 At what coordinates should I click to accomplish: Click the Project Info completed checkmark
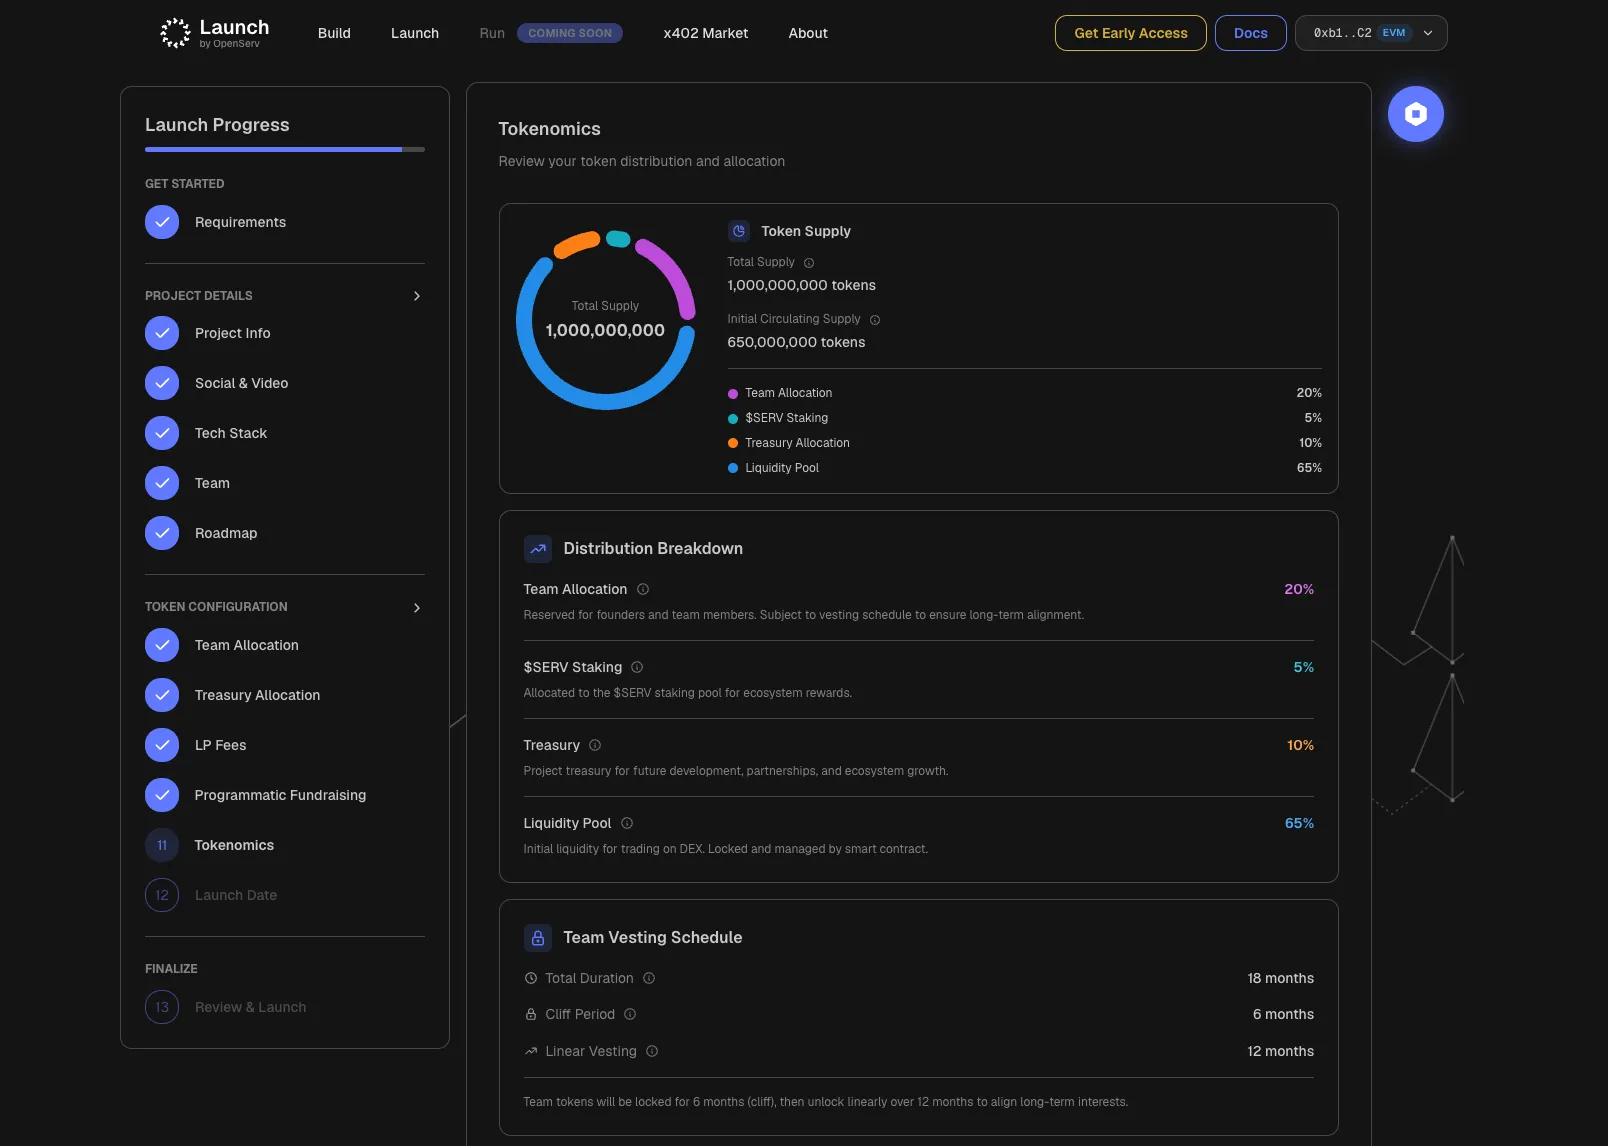point(162,333)
